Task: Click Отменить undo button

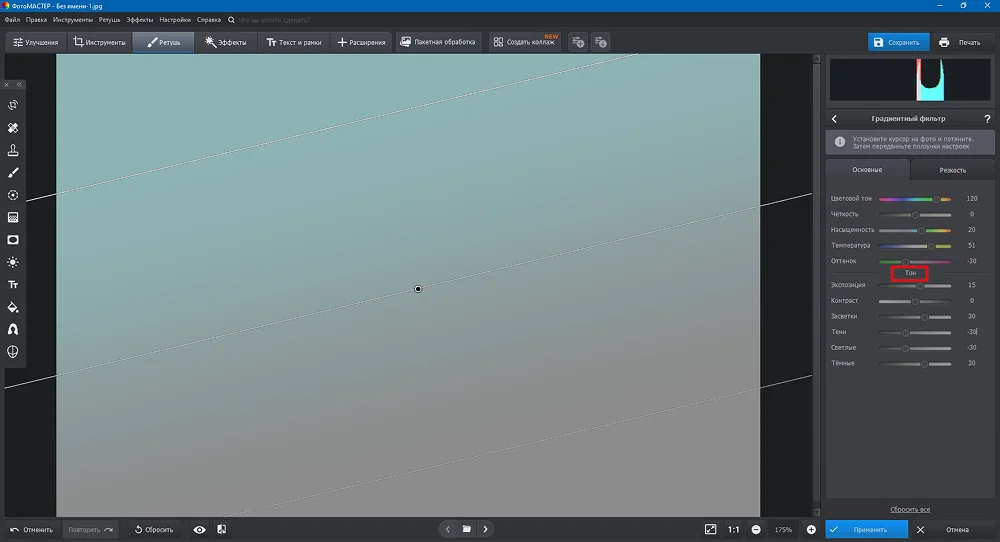Action: coord(31,529)
